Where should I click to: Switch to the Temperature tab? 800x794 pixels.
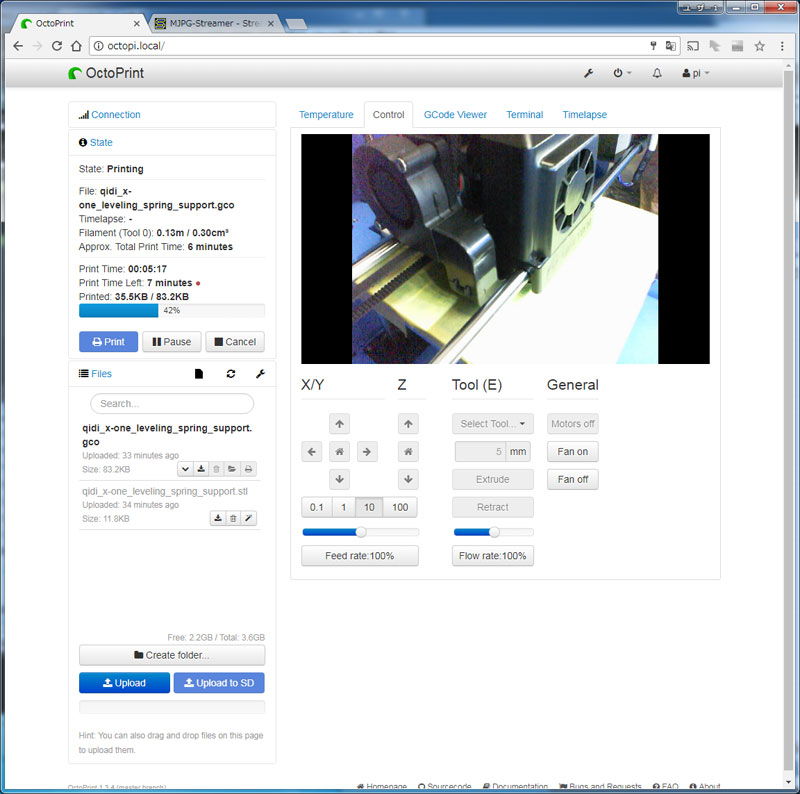coord(326,115)
